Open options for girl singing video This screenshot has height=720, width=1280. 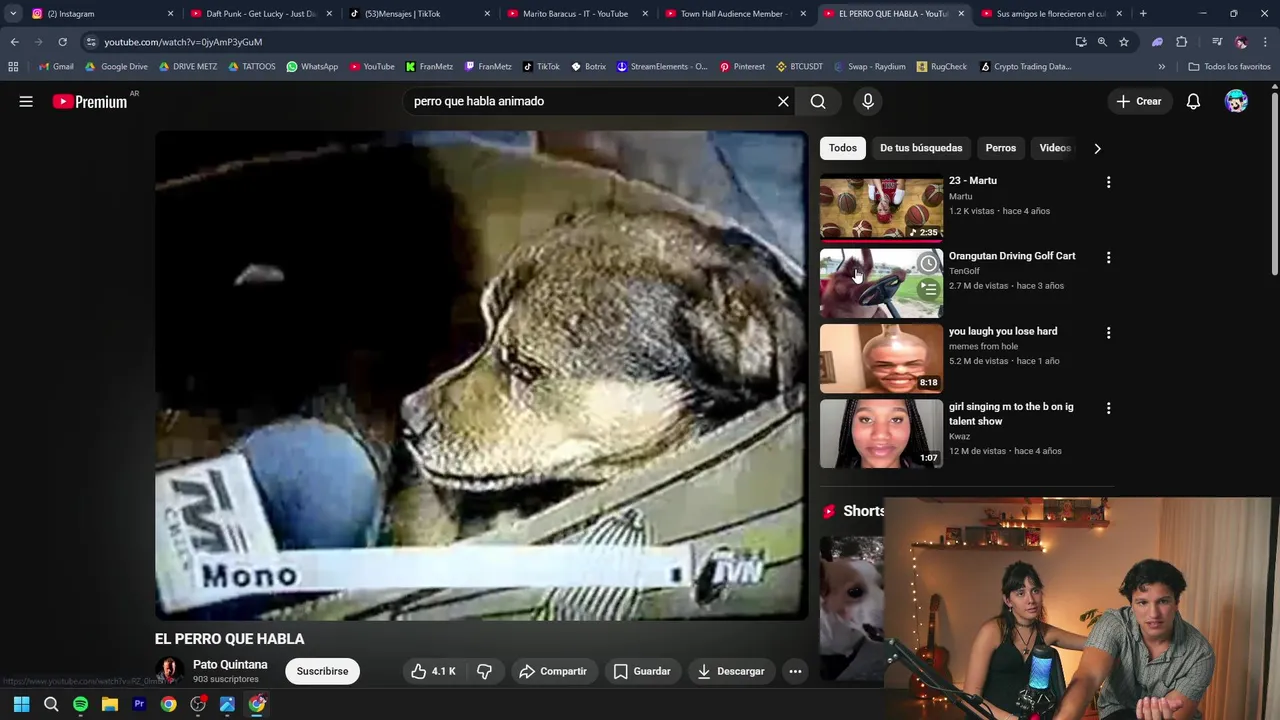click(1108, 408)
